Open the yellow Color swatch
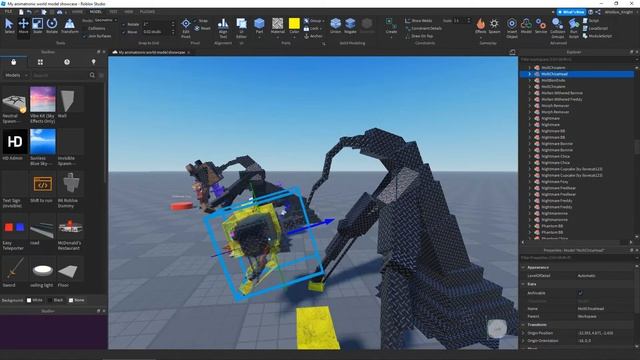The width and height of the screenshot is (640, 360). pos(294,23)
